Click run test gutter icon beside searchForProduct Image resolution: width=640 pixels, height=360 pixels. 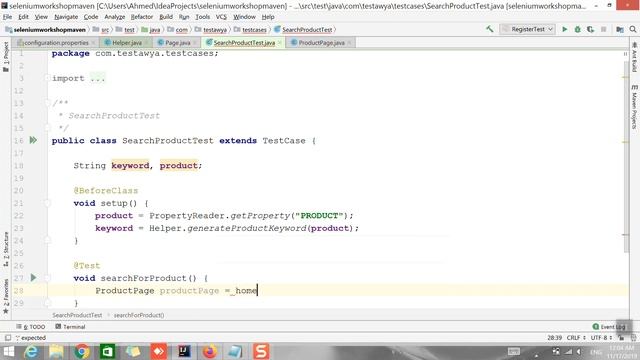(x=33, y=278)
